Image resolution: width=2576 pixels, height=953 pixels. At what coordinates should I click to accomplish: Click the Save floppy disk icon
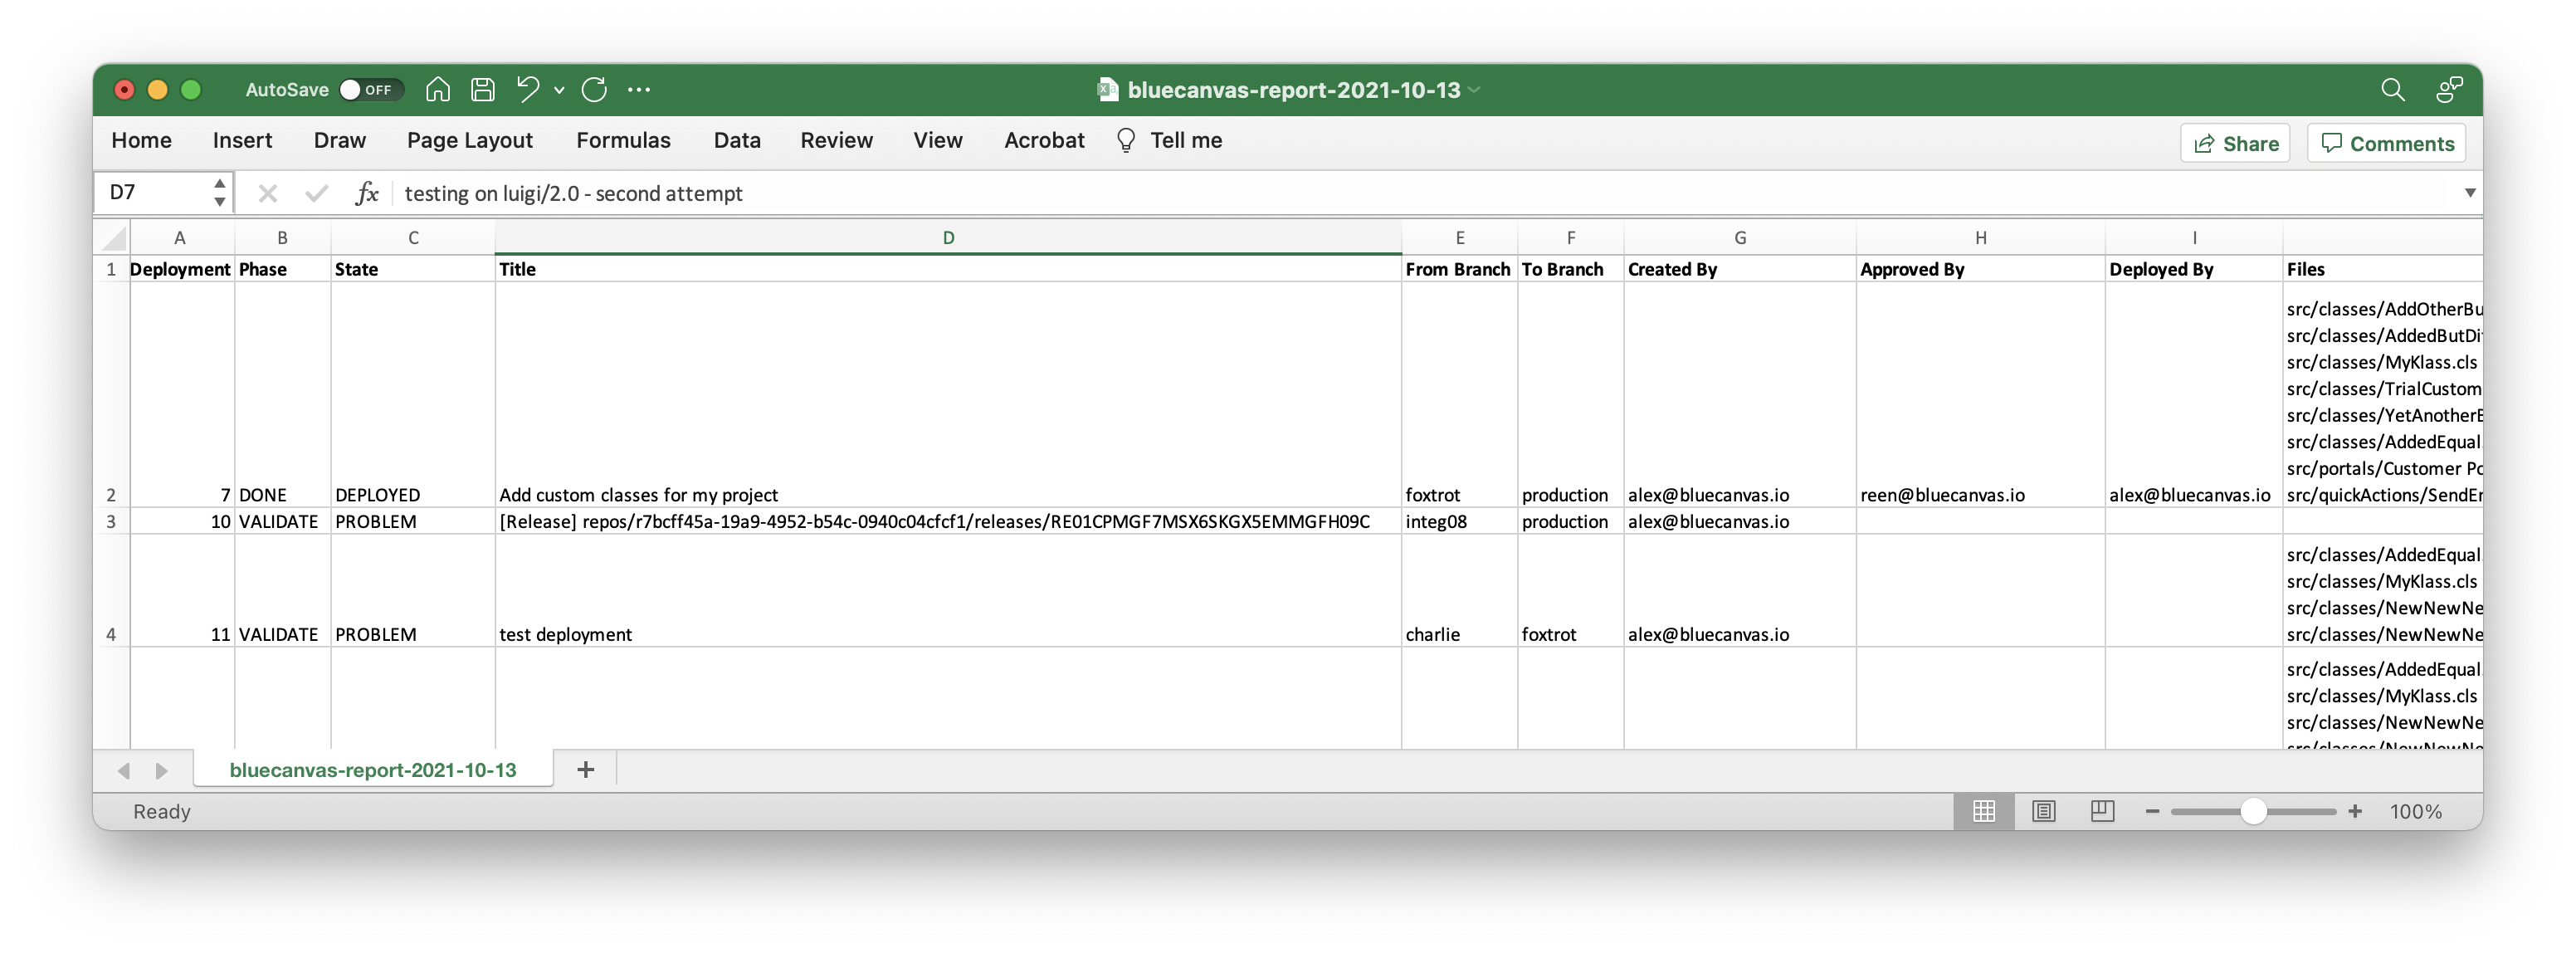pos(483,90)
